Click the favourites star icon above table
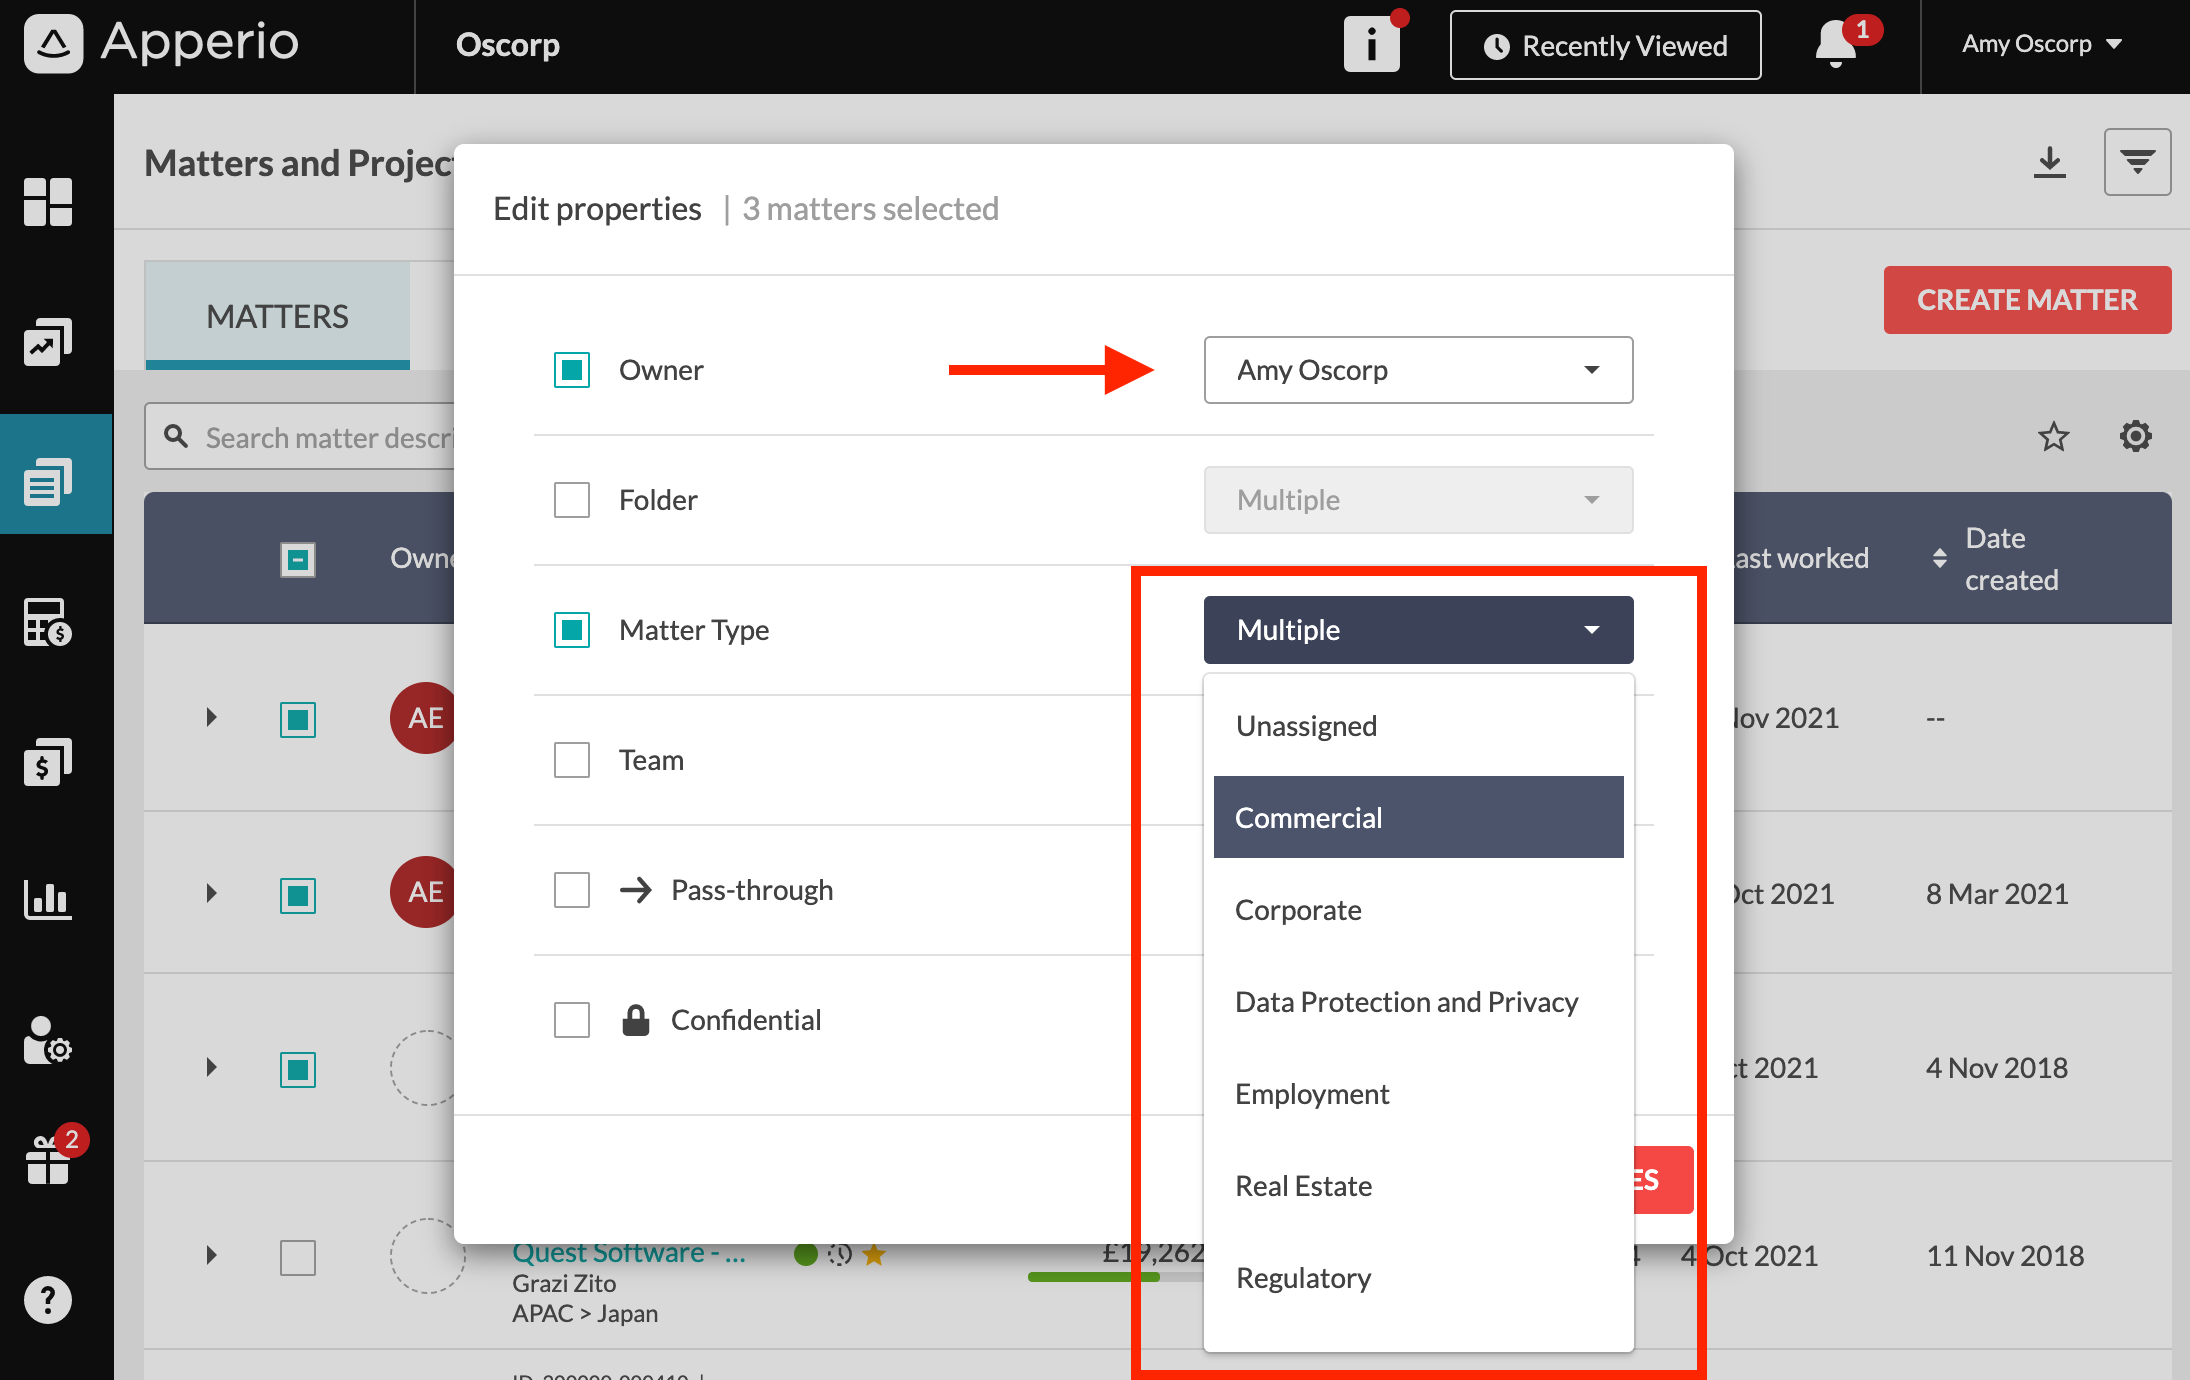2190x1380 pixels. (2054, 436)
